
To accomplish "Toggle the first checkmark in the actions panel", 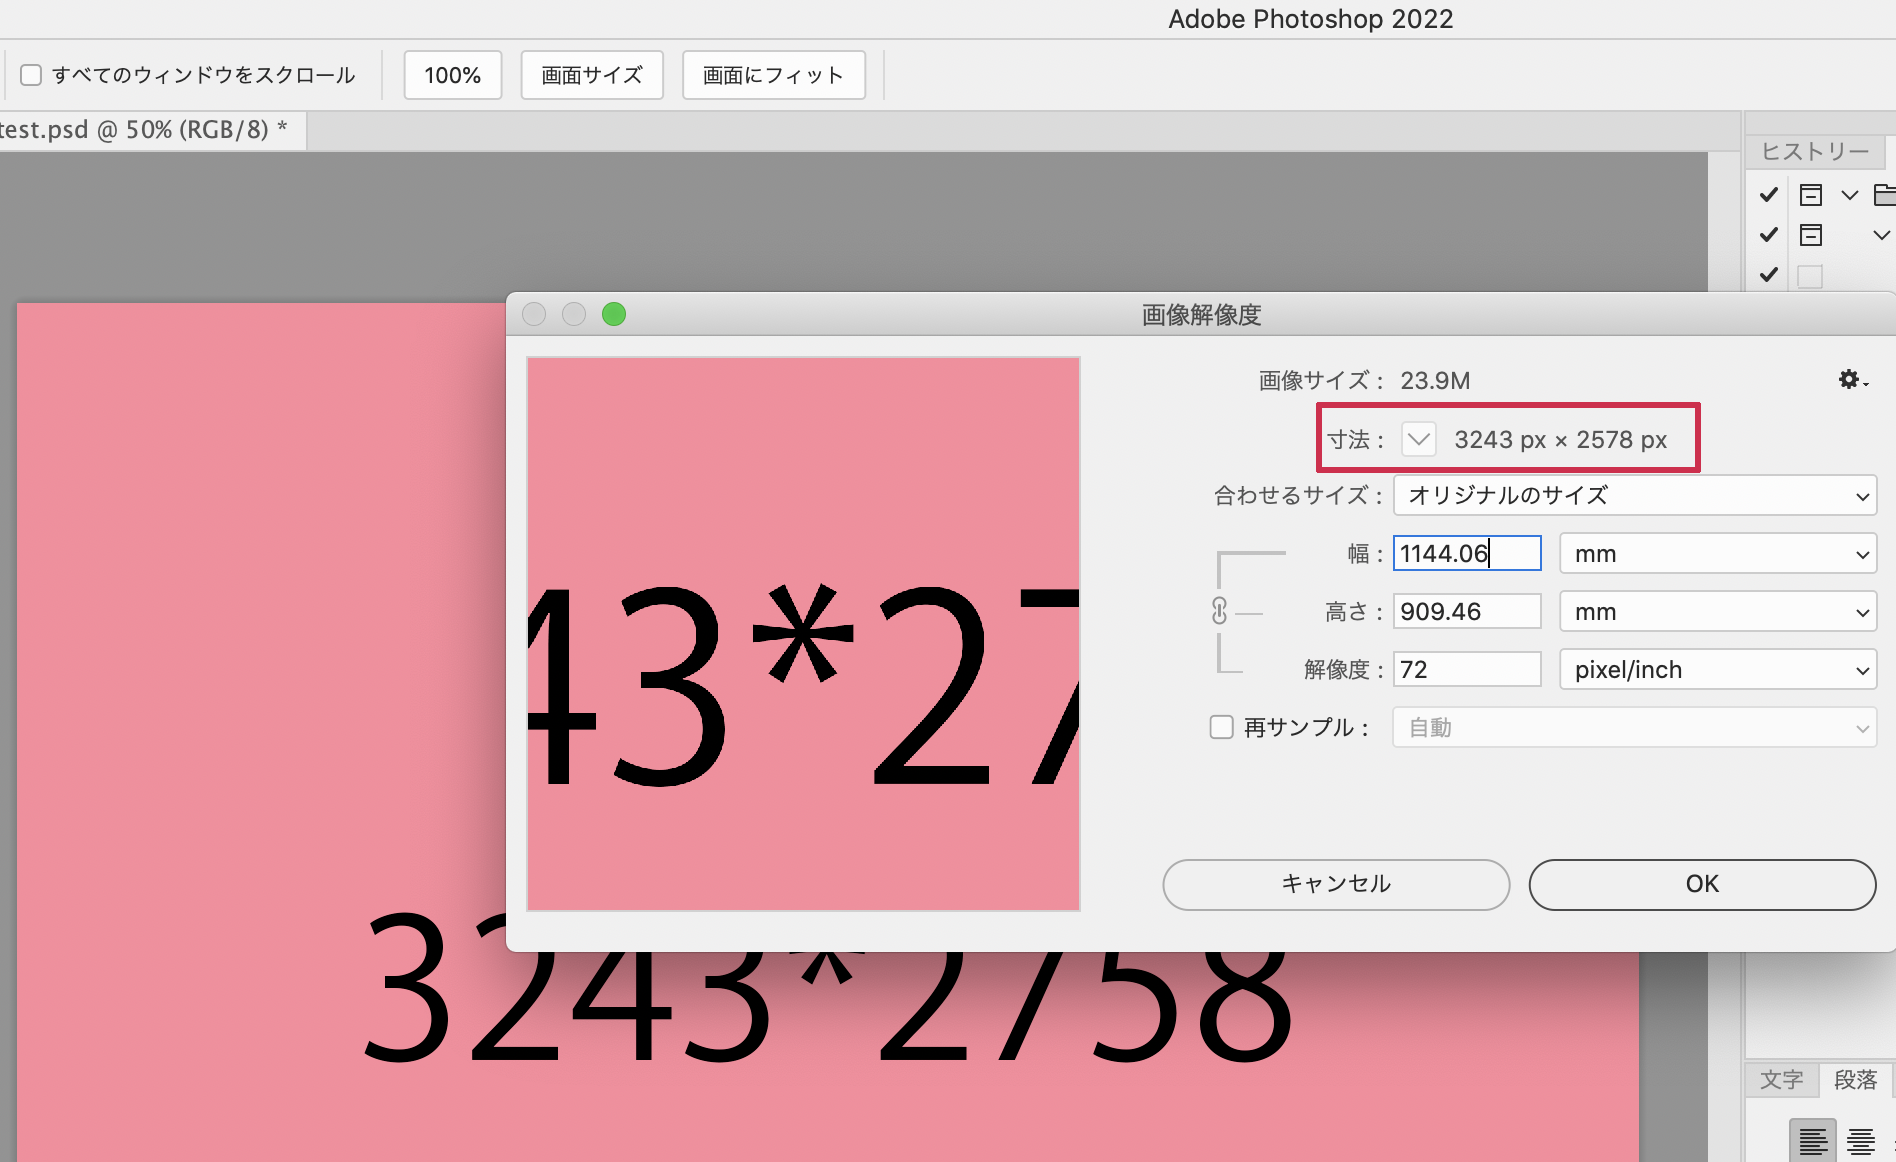I will [1769, 194].
